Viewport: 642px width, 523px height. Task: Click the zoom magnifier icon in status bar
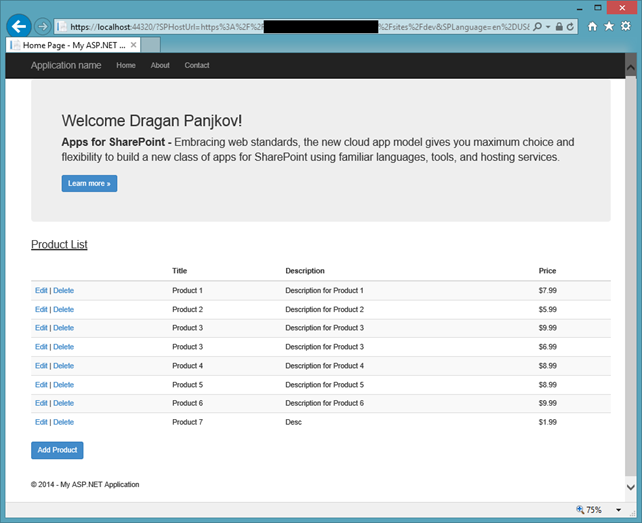tap(579, 510)
